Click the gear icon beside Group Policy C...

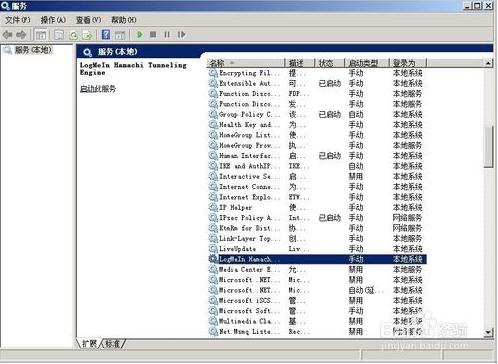tap(213, 114)
